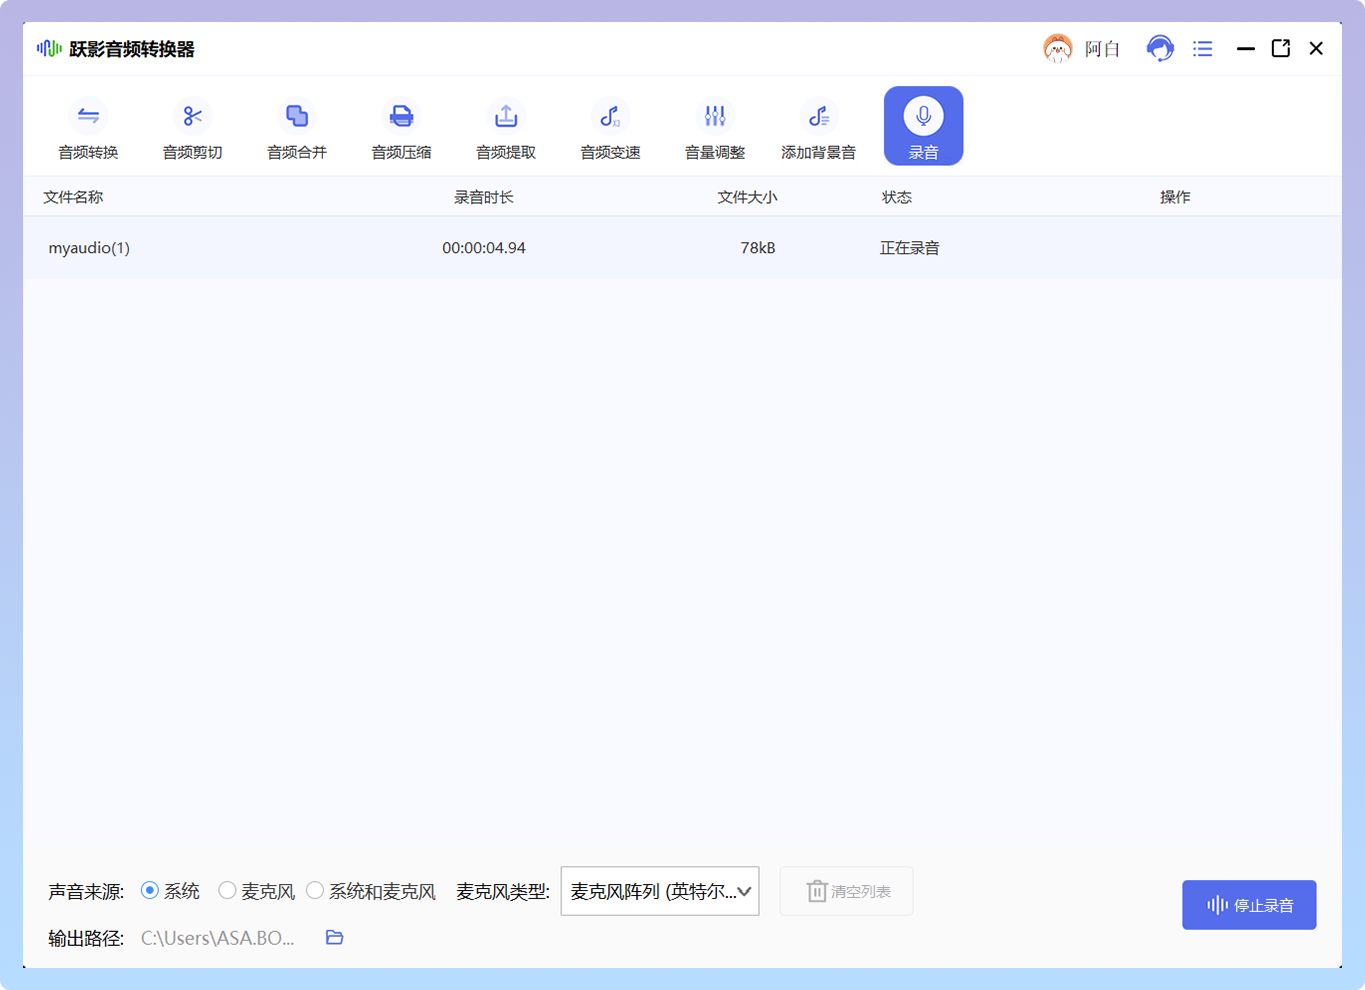Select 麦克风 as sound source
This screenshot has width=1365, height=990.
point(227,890)
